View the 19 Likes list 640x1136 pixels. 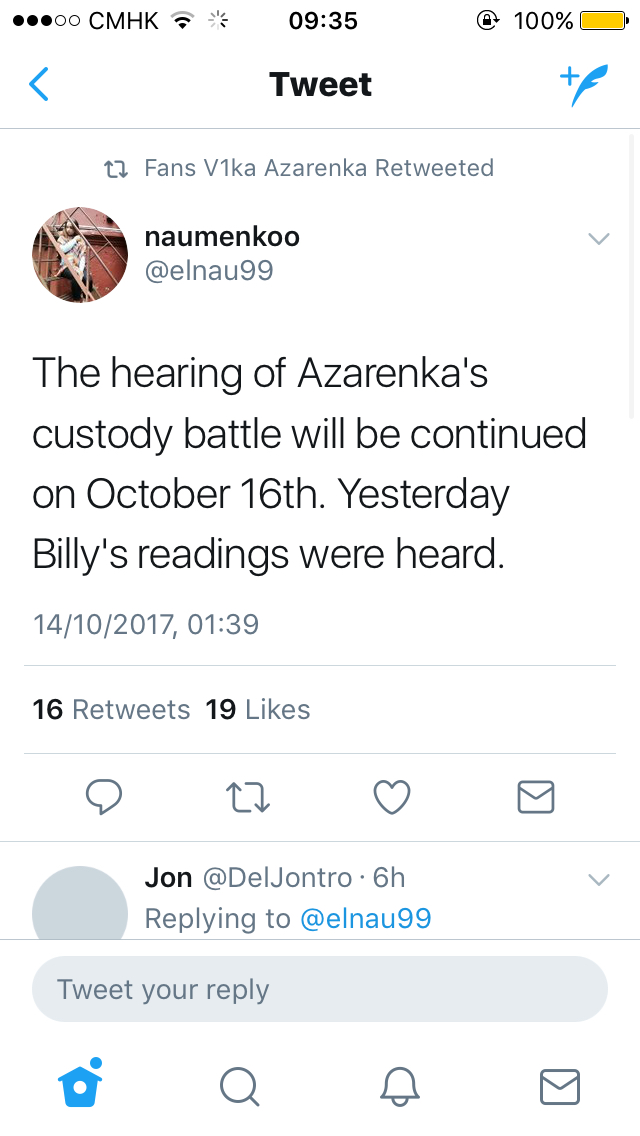[x=257, y=710]
